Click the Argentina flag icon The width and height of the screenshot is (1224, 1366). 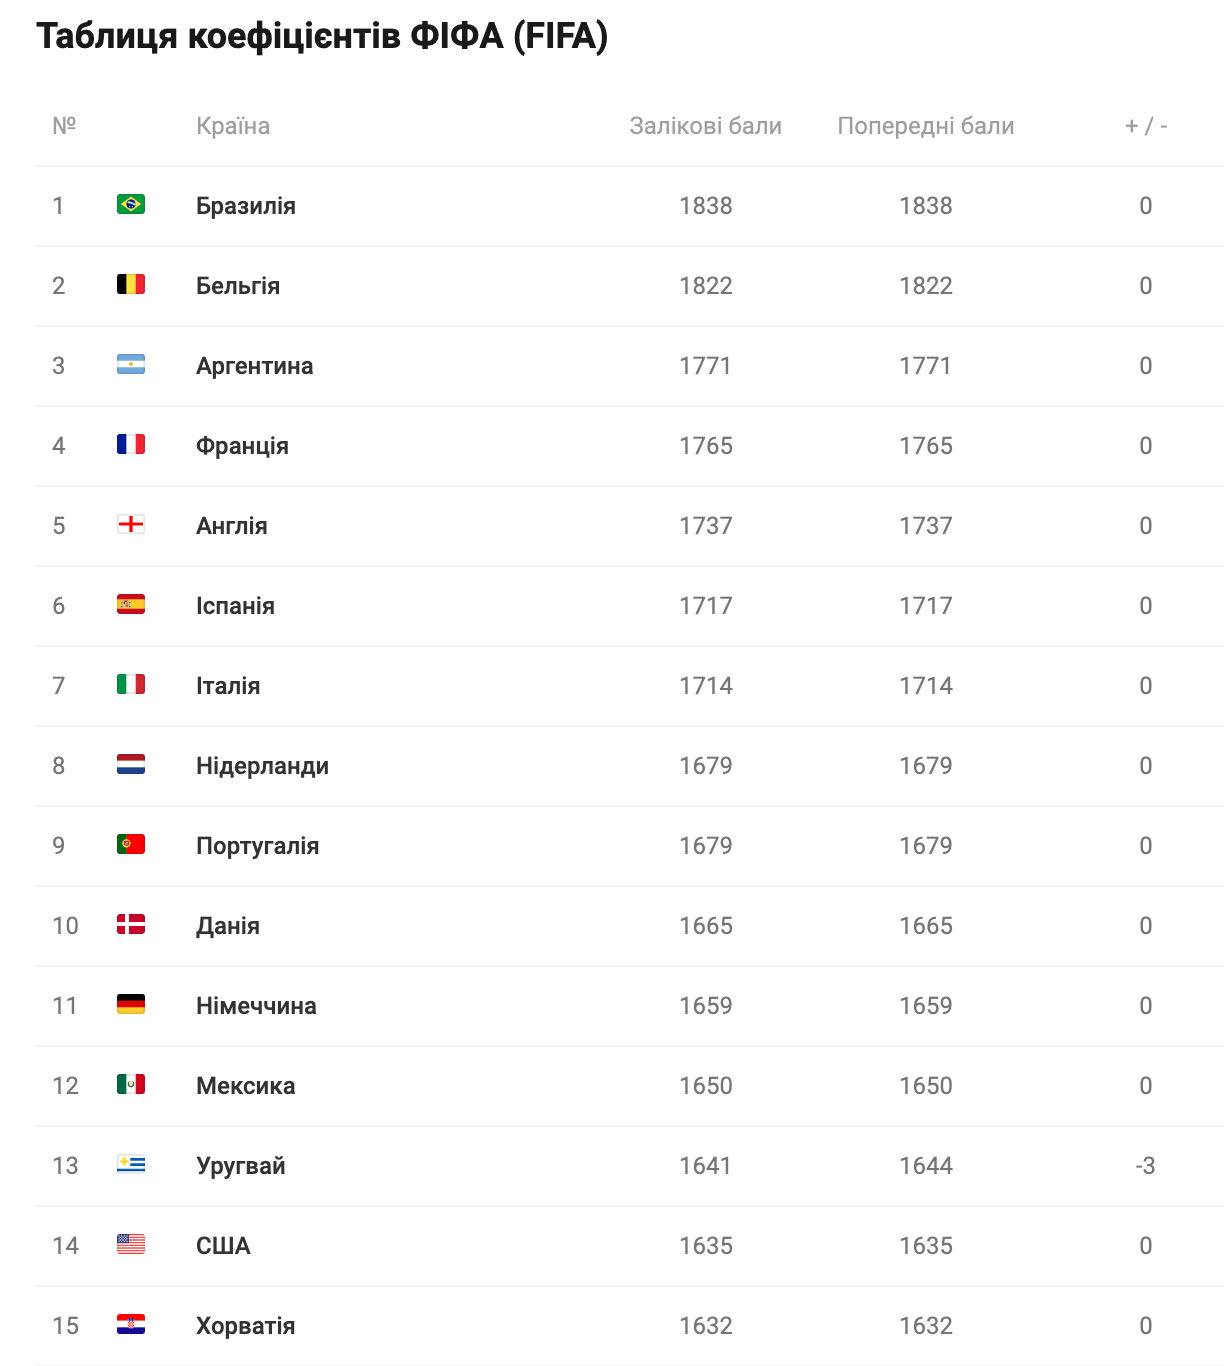click(131, 364)
